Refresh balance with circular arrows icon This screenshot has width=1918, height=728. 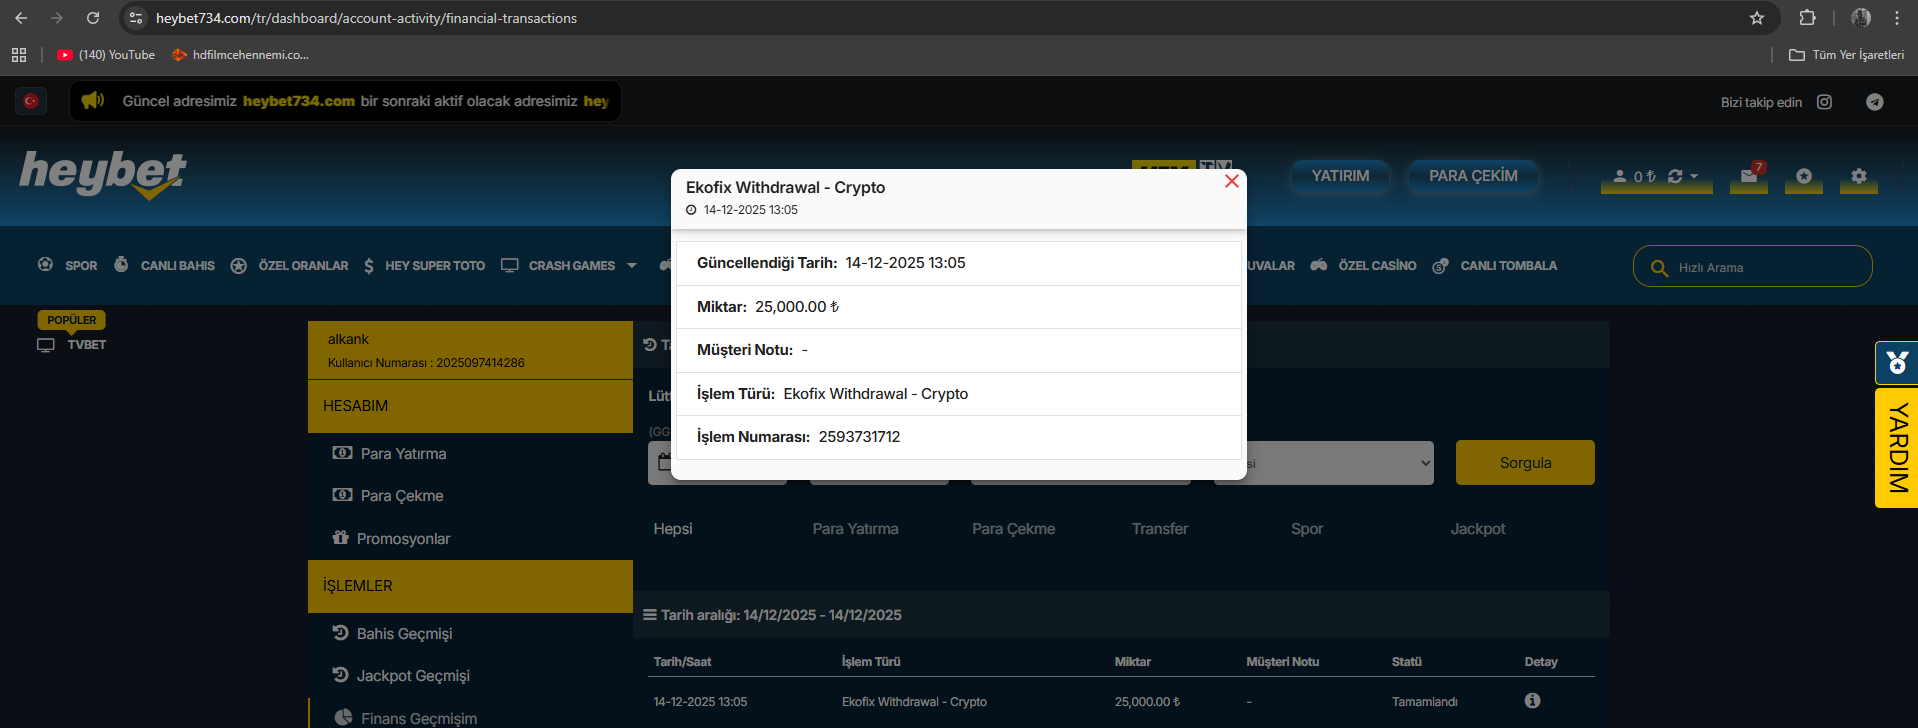1675,176
